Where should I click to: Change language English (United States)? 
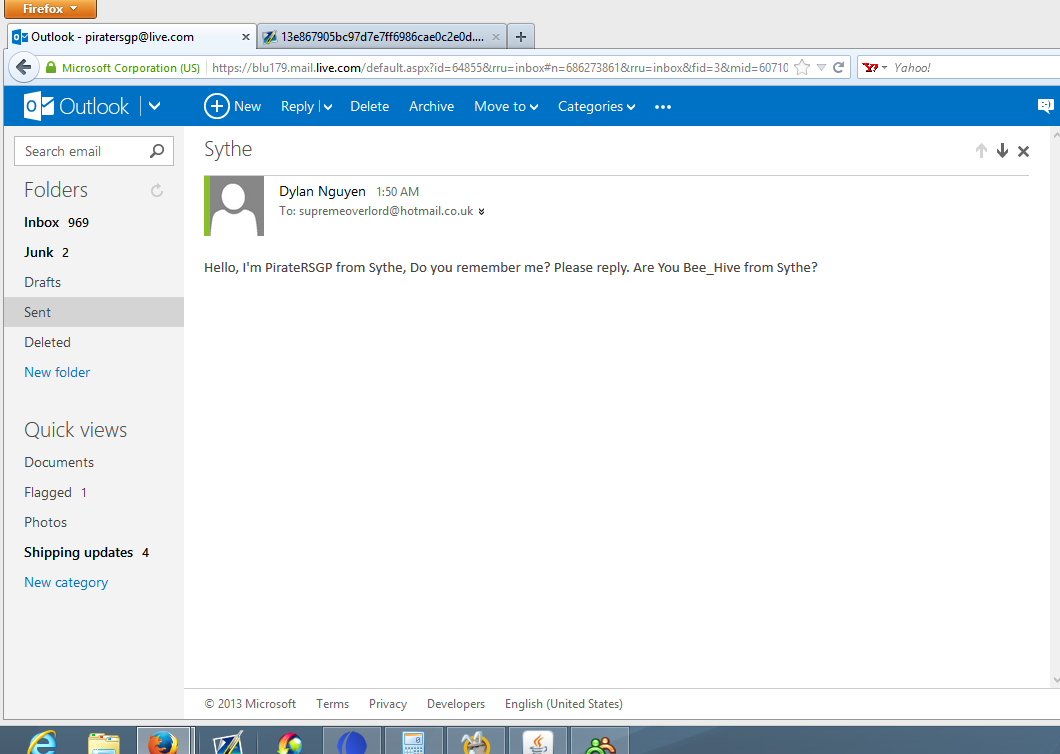564,704
